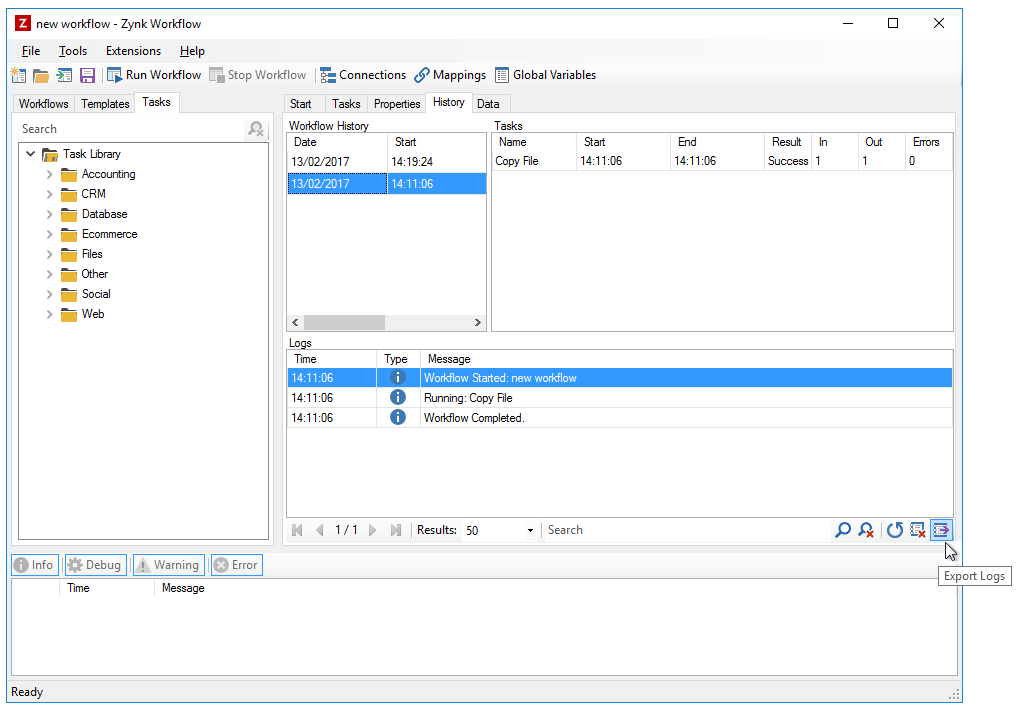The image size is (1019, 705).
Task: Open Connections from the toolbar
Action: [x=363, y=75]
